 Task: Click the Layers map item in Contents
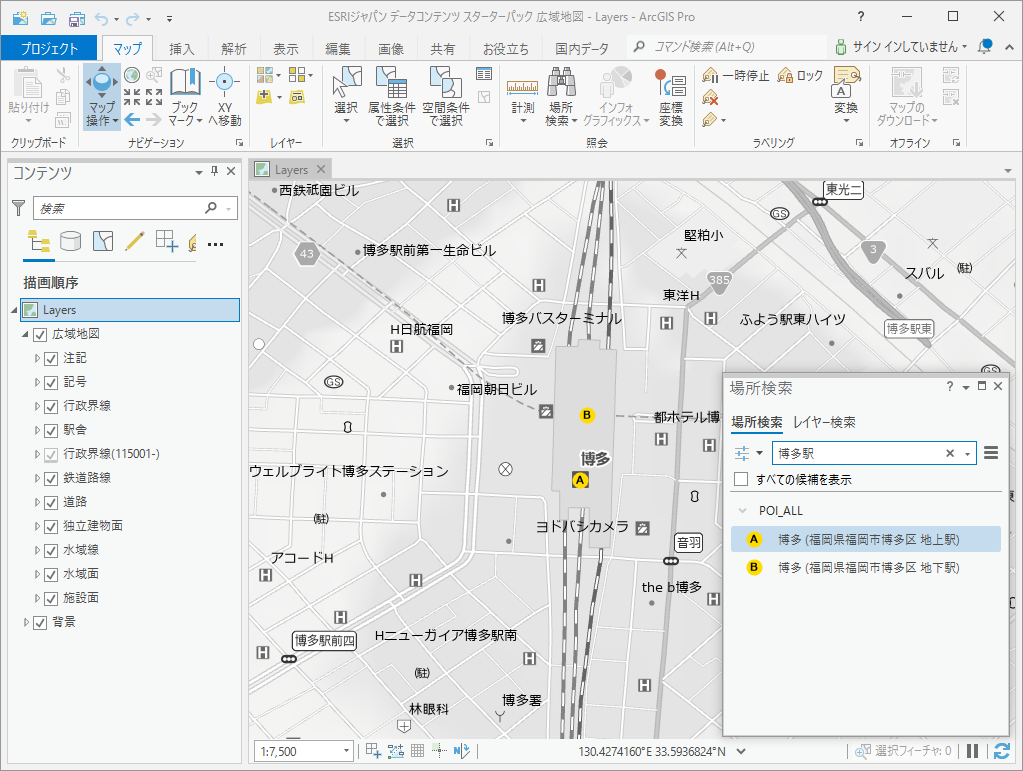coord(130,310)
